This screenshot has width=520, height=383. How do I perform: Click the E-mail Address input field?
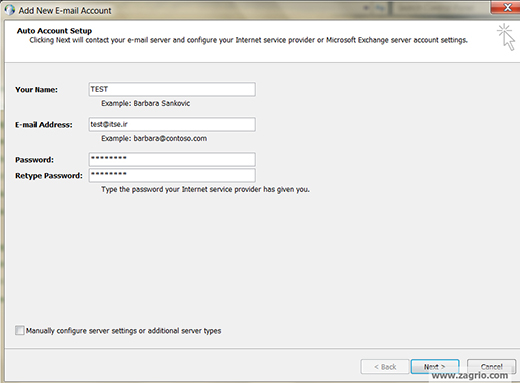point(172,124)
